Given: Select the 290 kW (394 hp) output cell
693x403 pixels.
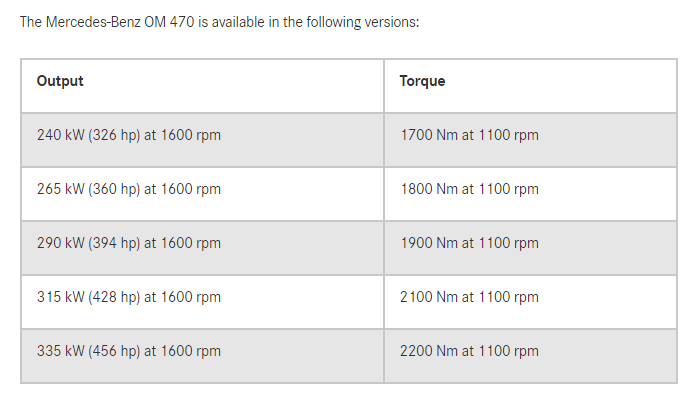Looking at the screenshot, I should pyautogui.click(x=128, y=243).
